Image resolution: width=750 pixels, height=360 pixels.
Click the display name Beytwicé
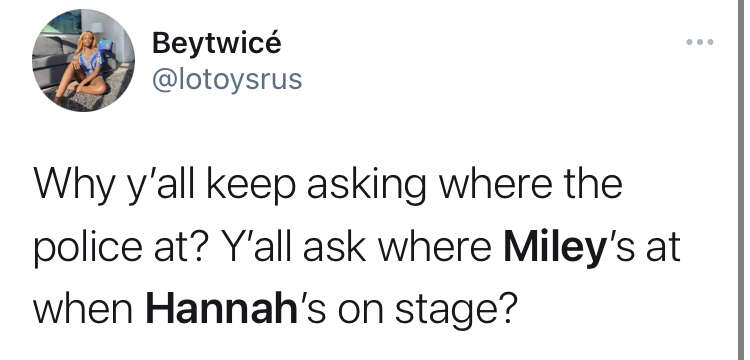217,44
